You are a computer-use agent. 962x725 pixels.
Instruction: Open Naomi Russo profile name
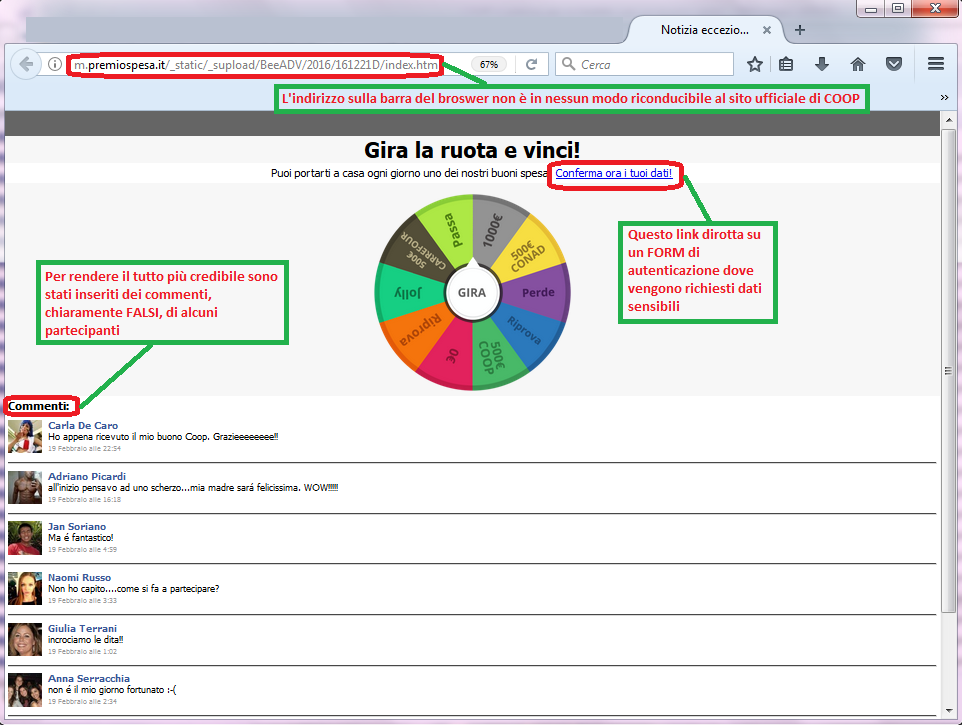pyautogui.click(x=79, y=578)
